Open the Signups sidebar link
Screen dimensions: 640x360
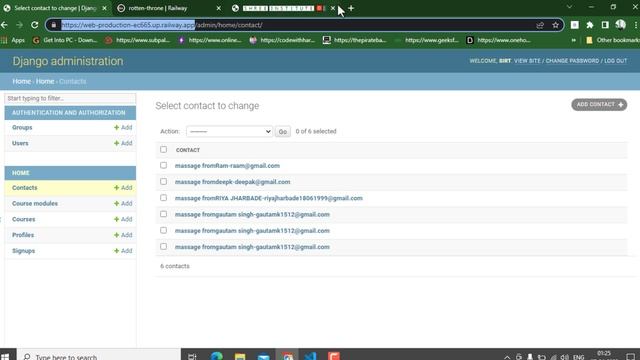click(x=23, y=251)
